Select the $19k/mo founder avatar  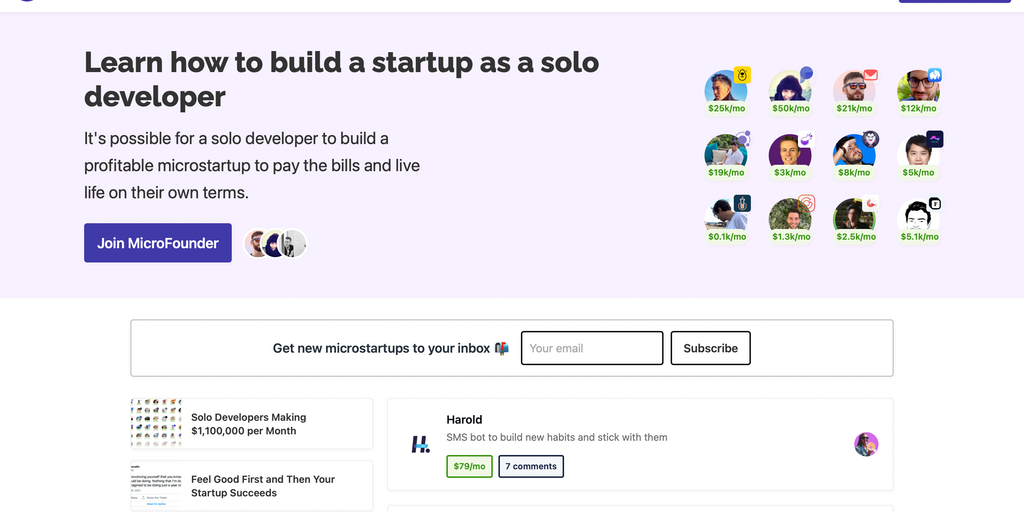pyautogui.click(x=725, y=151)
